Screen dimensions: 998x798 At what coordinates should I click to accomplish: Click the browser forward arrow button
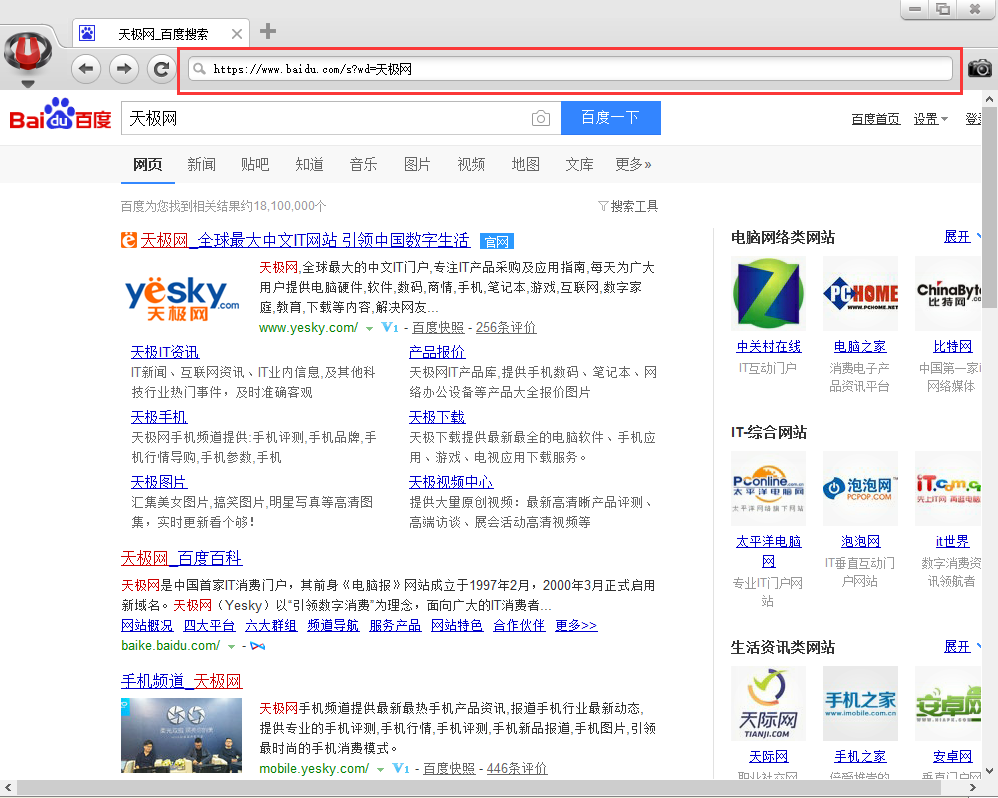pos(123,68)
